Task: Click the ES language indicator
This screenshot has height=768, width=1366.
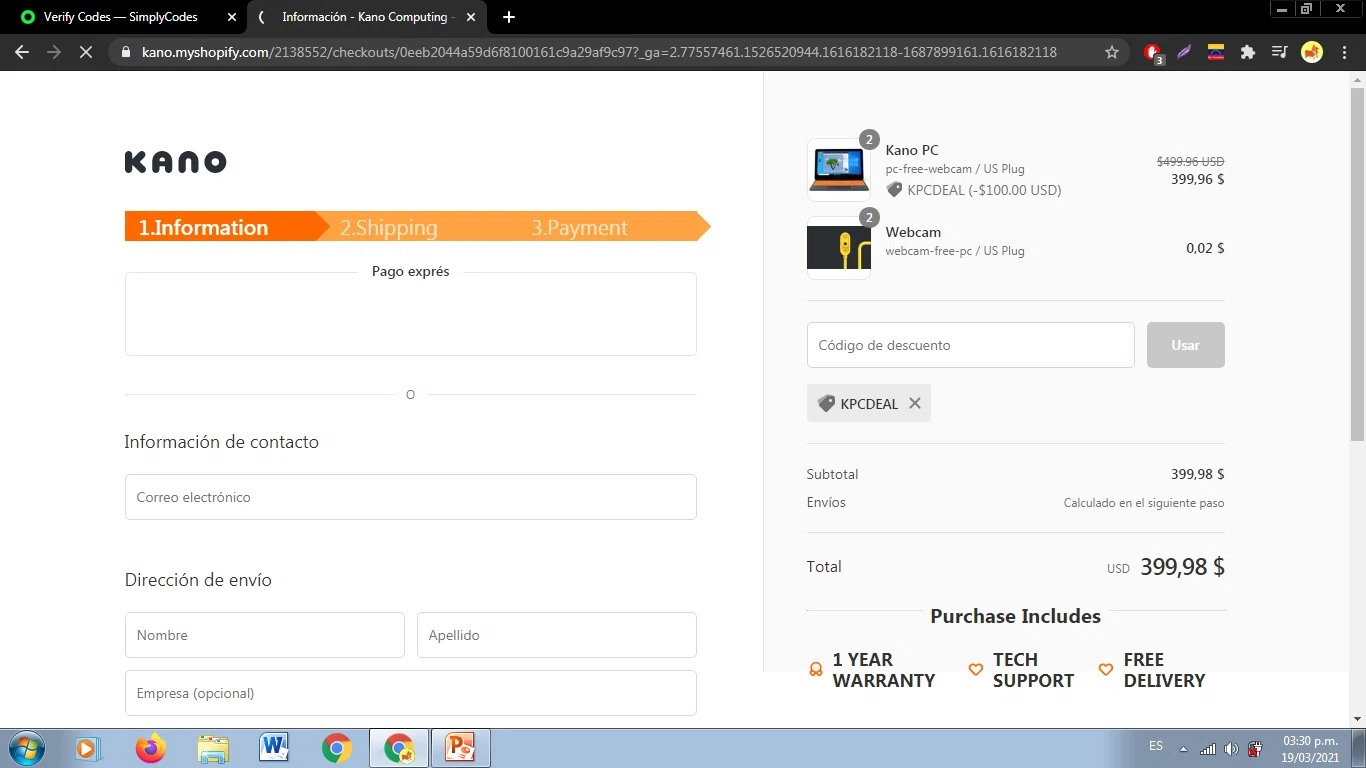Action: click(1156, 746)
